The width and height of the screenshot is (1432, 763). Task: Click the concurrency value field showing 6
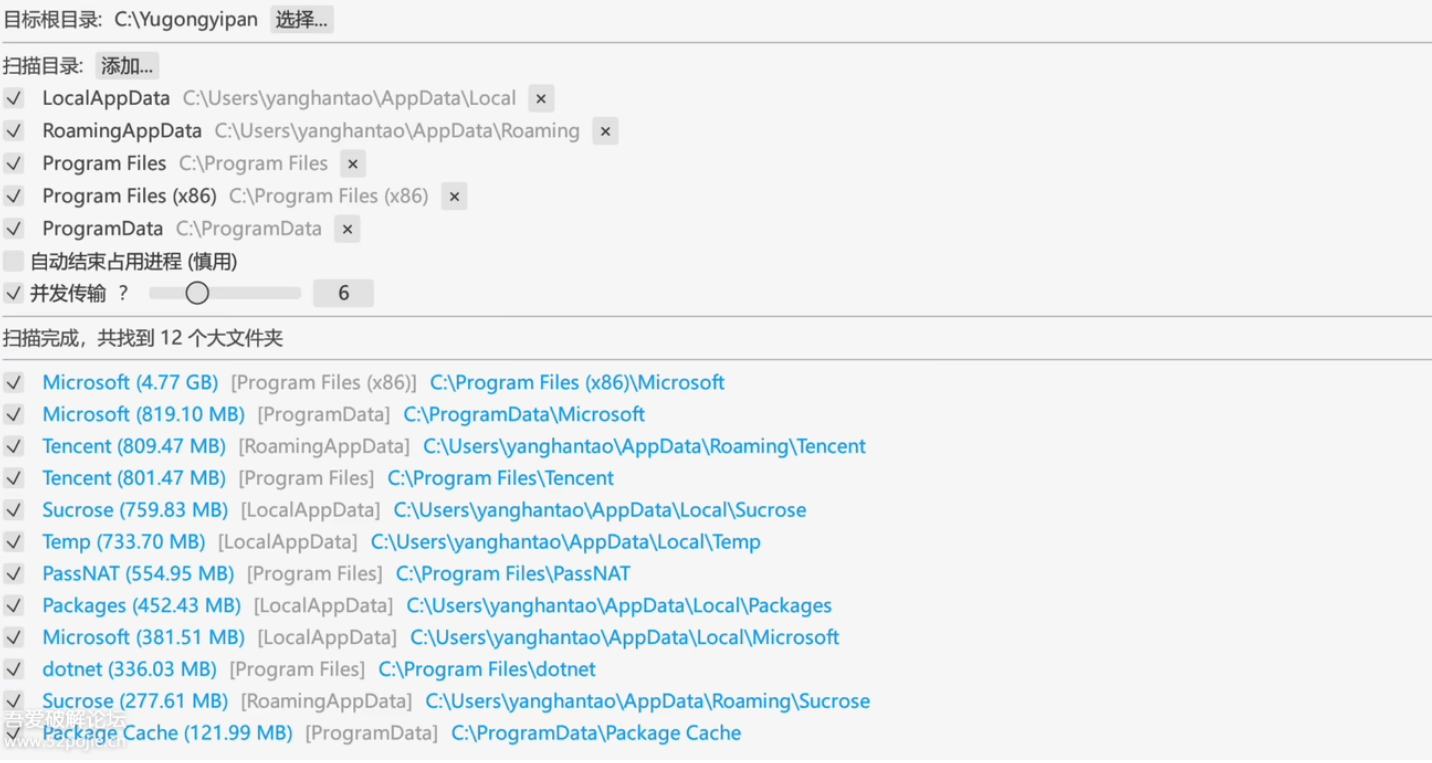[343, 293]
